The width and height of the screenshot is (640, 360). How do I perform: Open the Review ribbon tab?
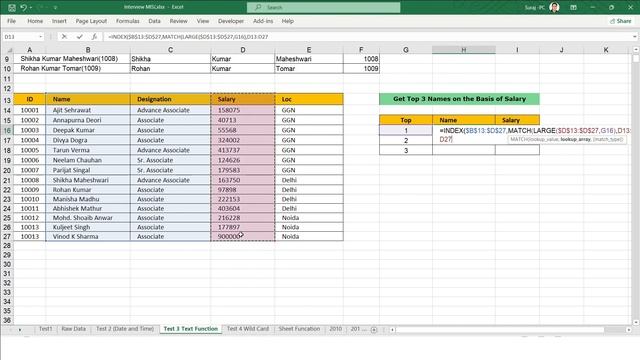pos(178,21)
